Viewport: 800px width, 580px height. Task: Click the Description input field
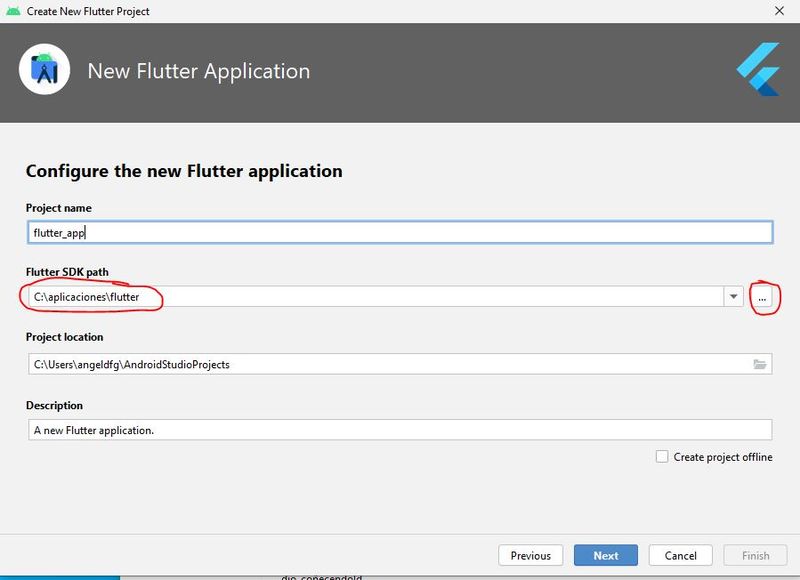[400, 430]
